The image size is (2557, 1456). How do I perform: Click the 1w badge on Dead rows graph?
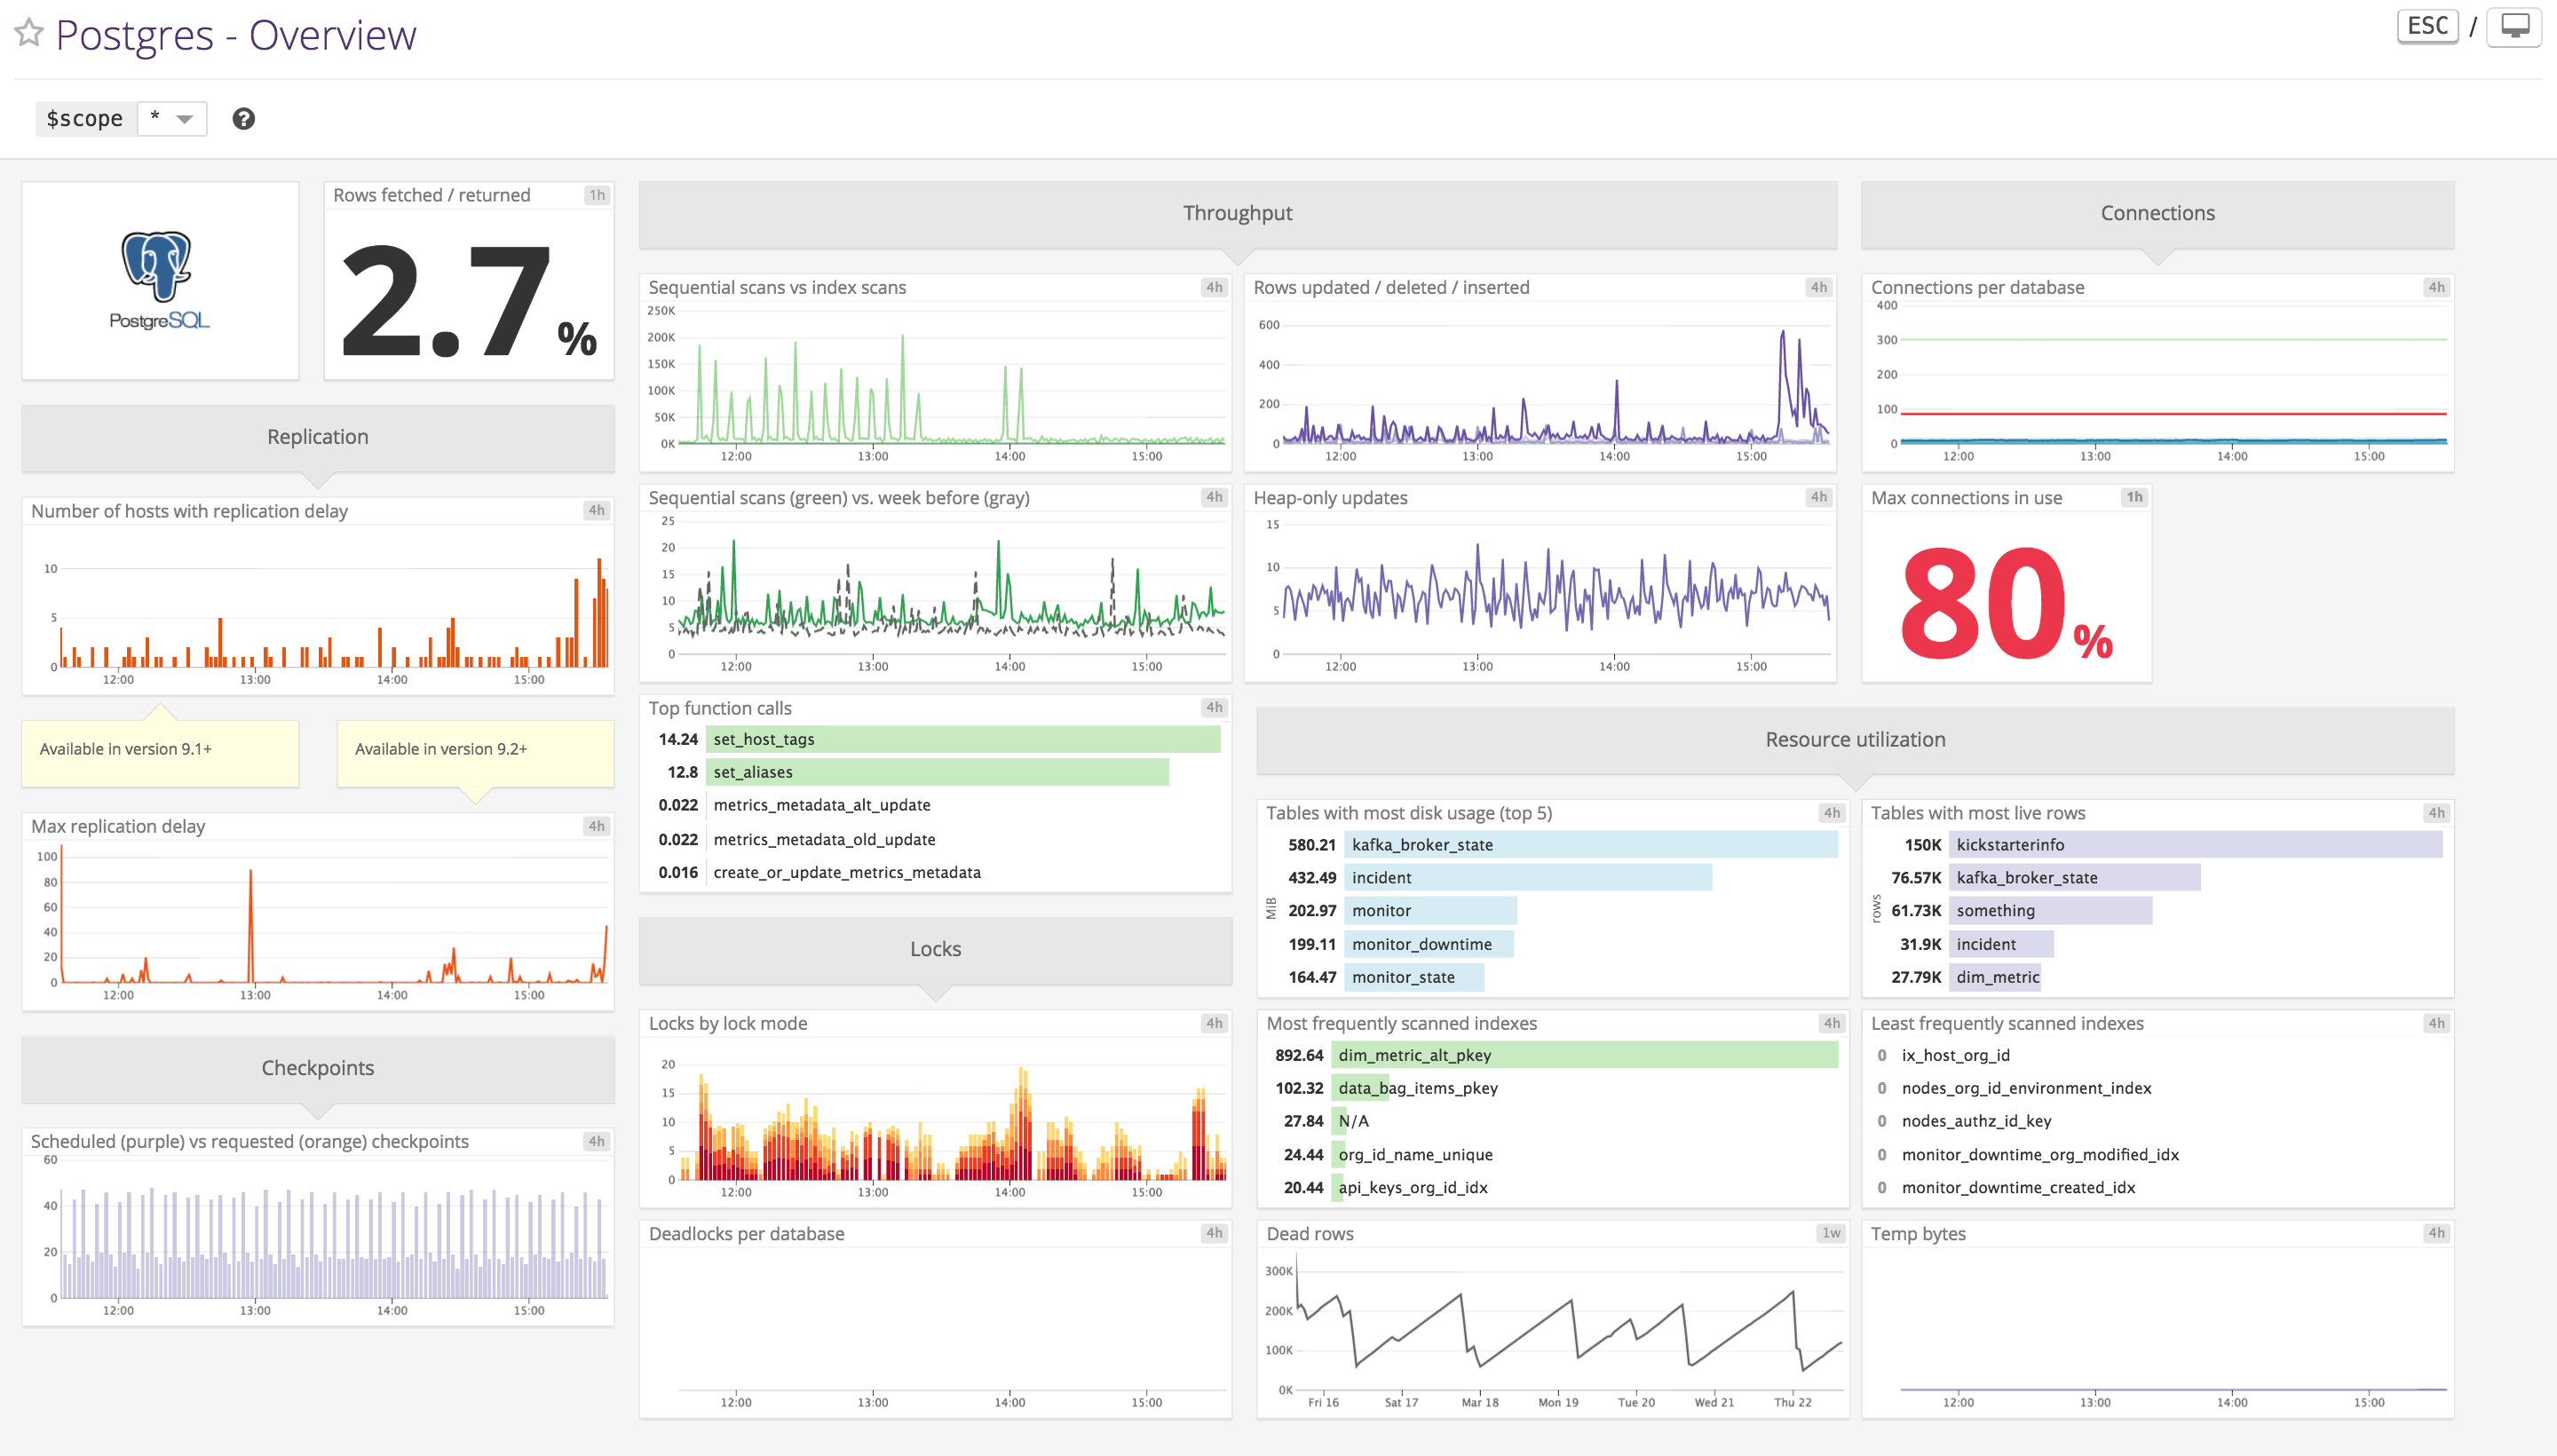[1830, 1233]
